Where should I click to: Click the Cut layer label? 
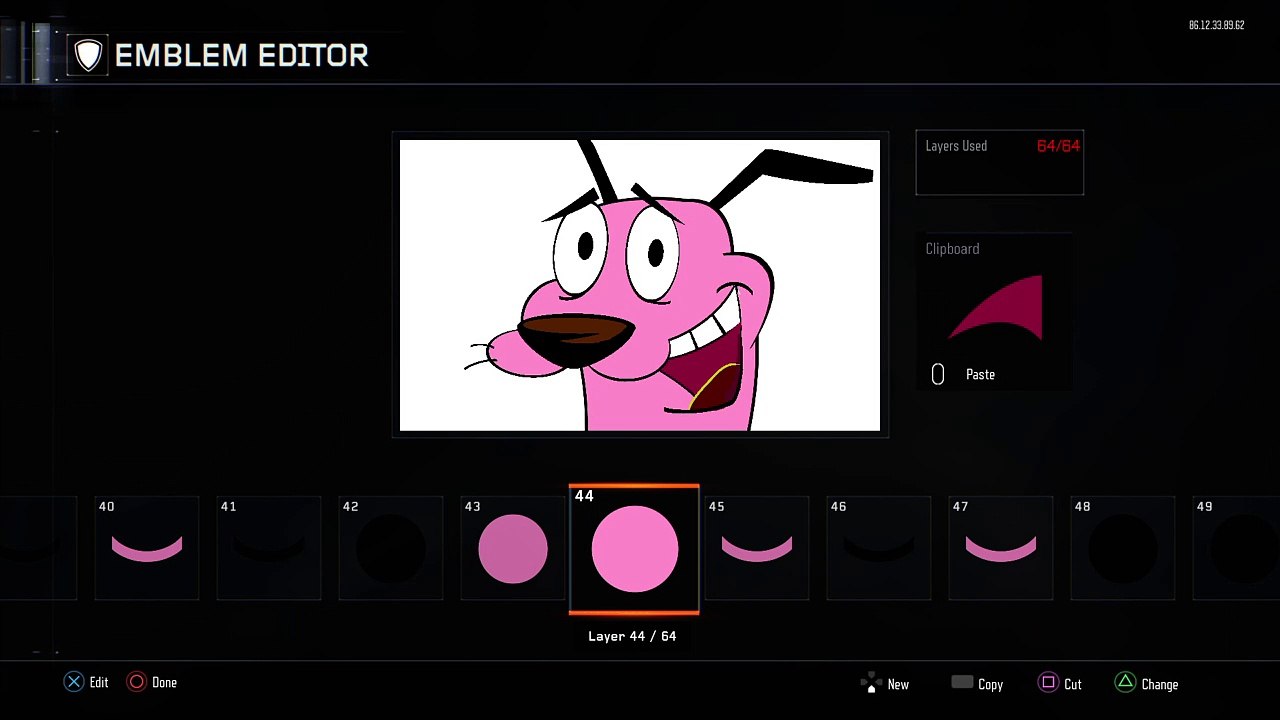pos(1073,685)
